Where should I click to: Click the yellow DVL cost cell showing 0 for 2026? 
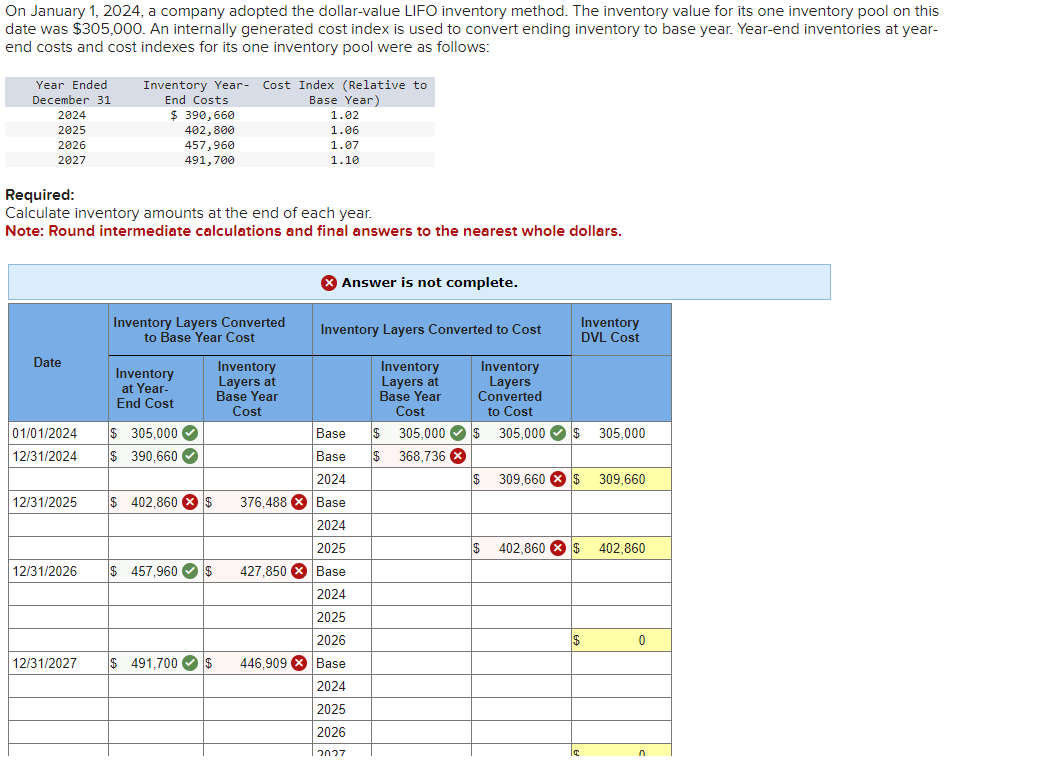tap(621, 640)
